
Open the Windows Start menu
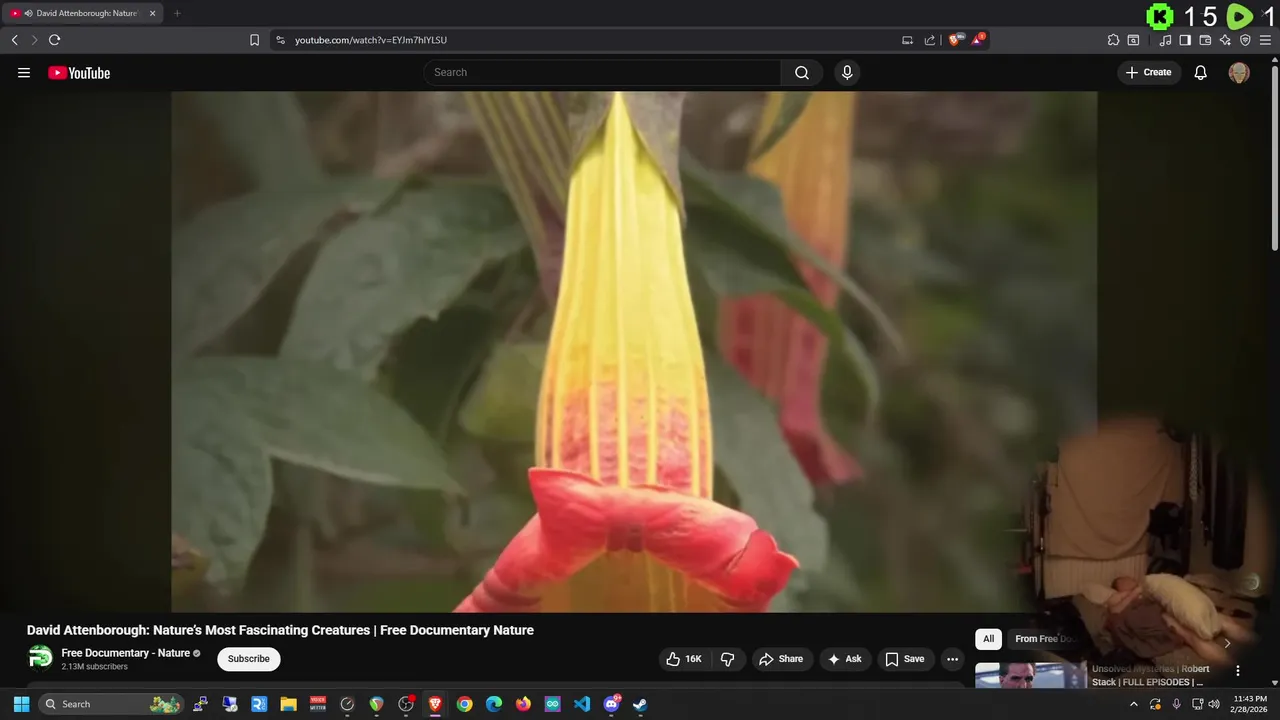21,704
